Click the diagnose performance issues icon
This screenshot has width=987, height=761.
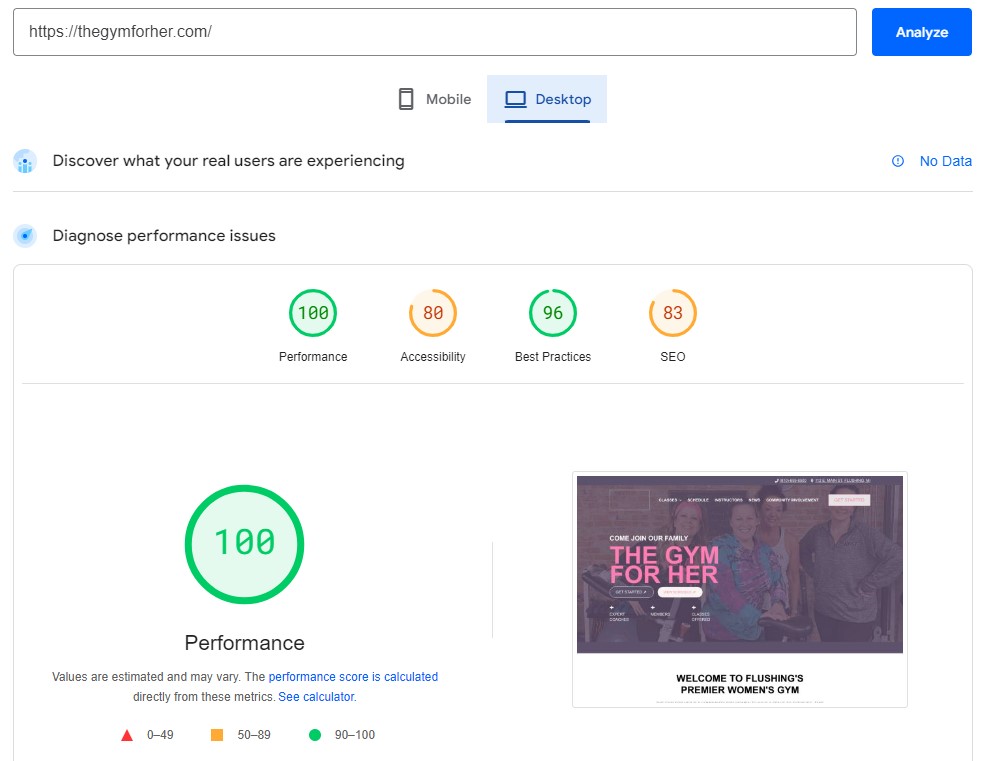coord(25,236)
